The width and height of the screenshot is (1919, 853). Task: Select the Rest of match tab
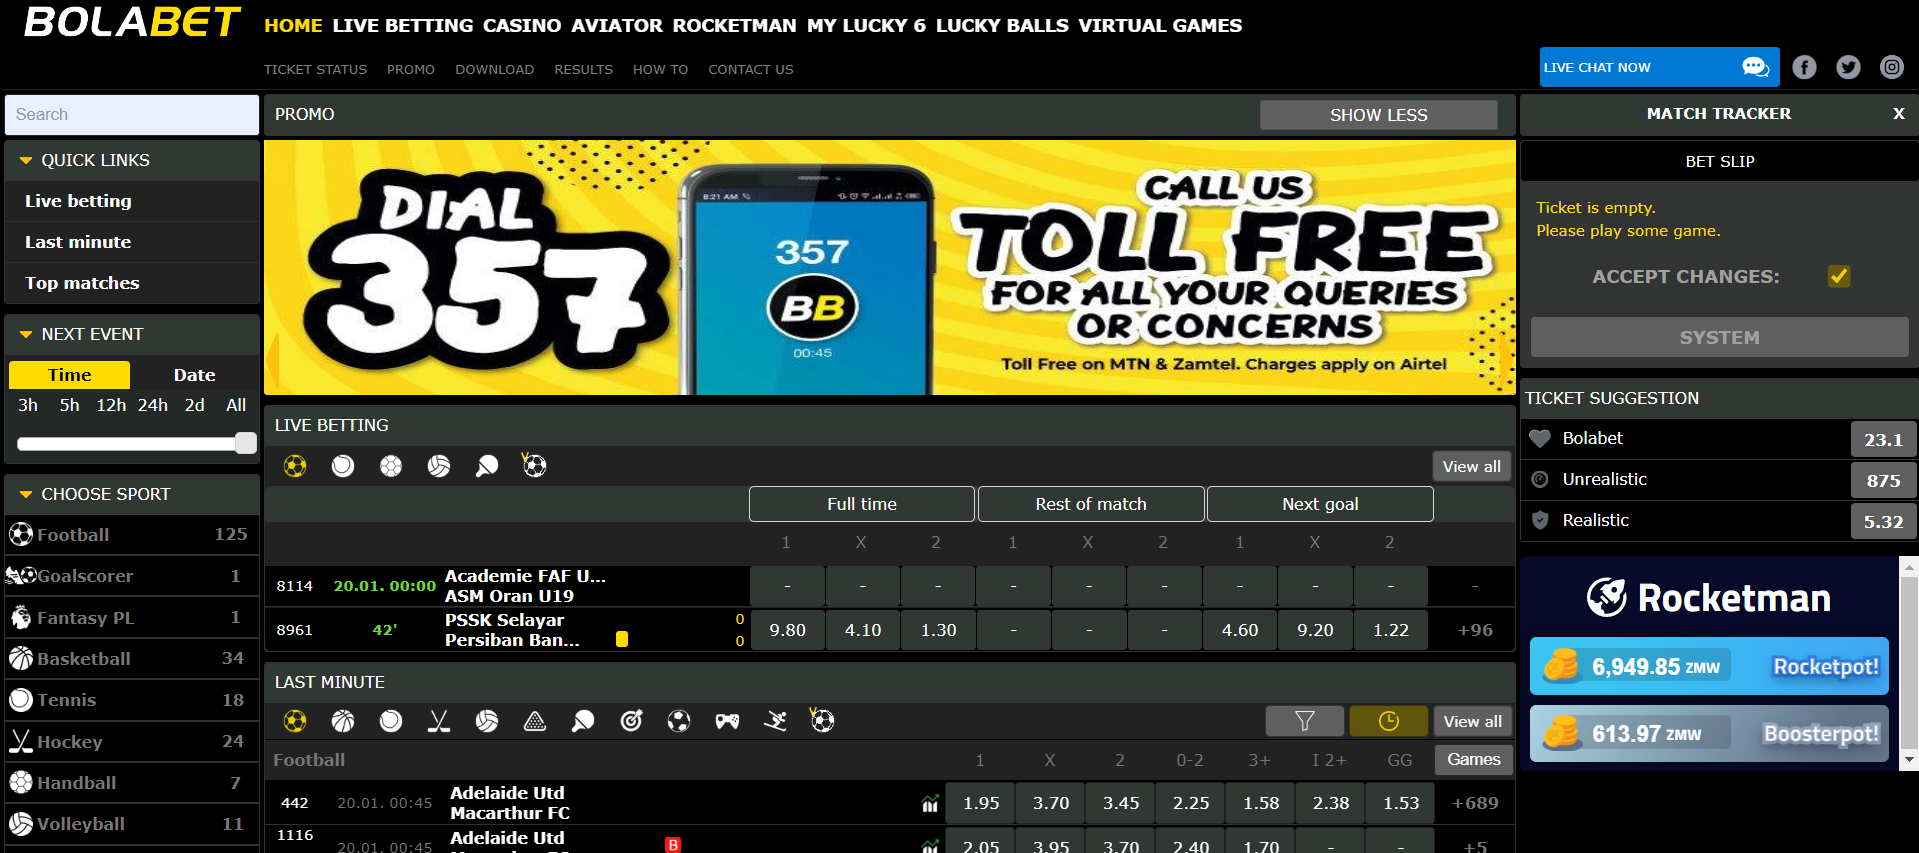(1090, 504)
